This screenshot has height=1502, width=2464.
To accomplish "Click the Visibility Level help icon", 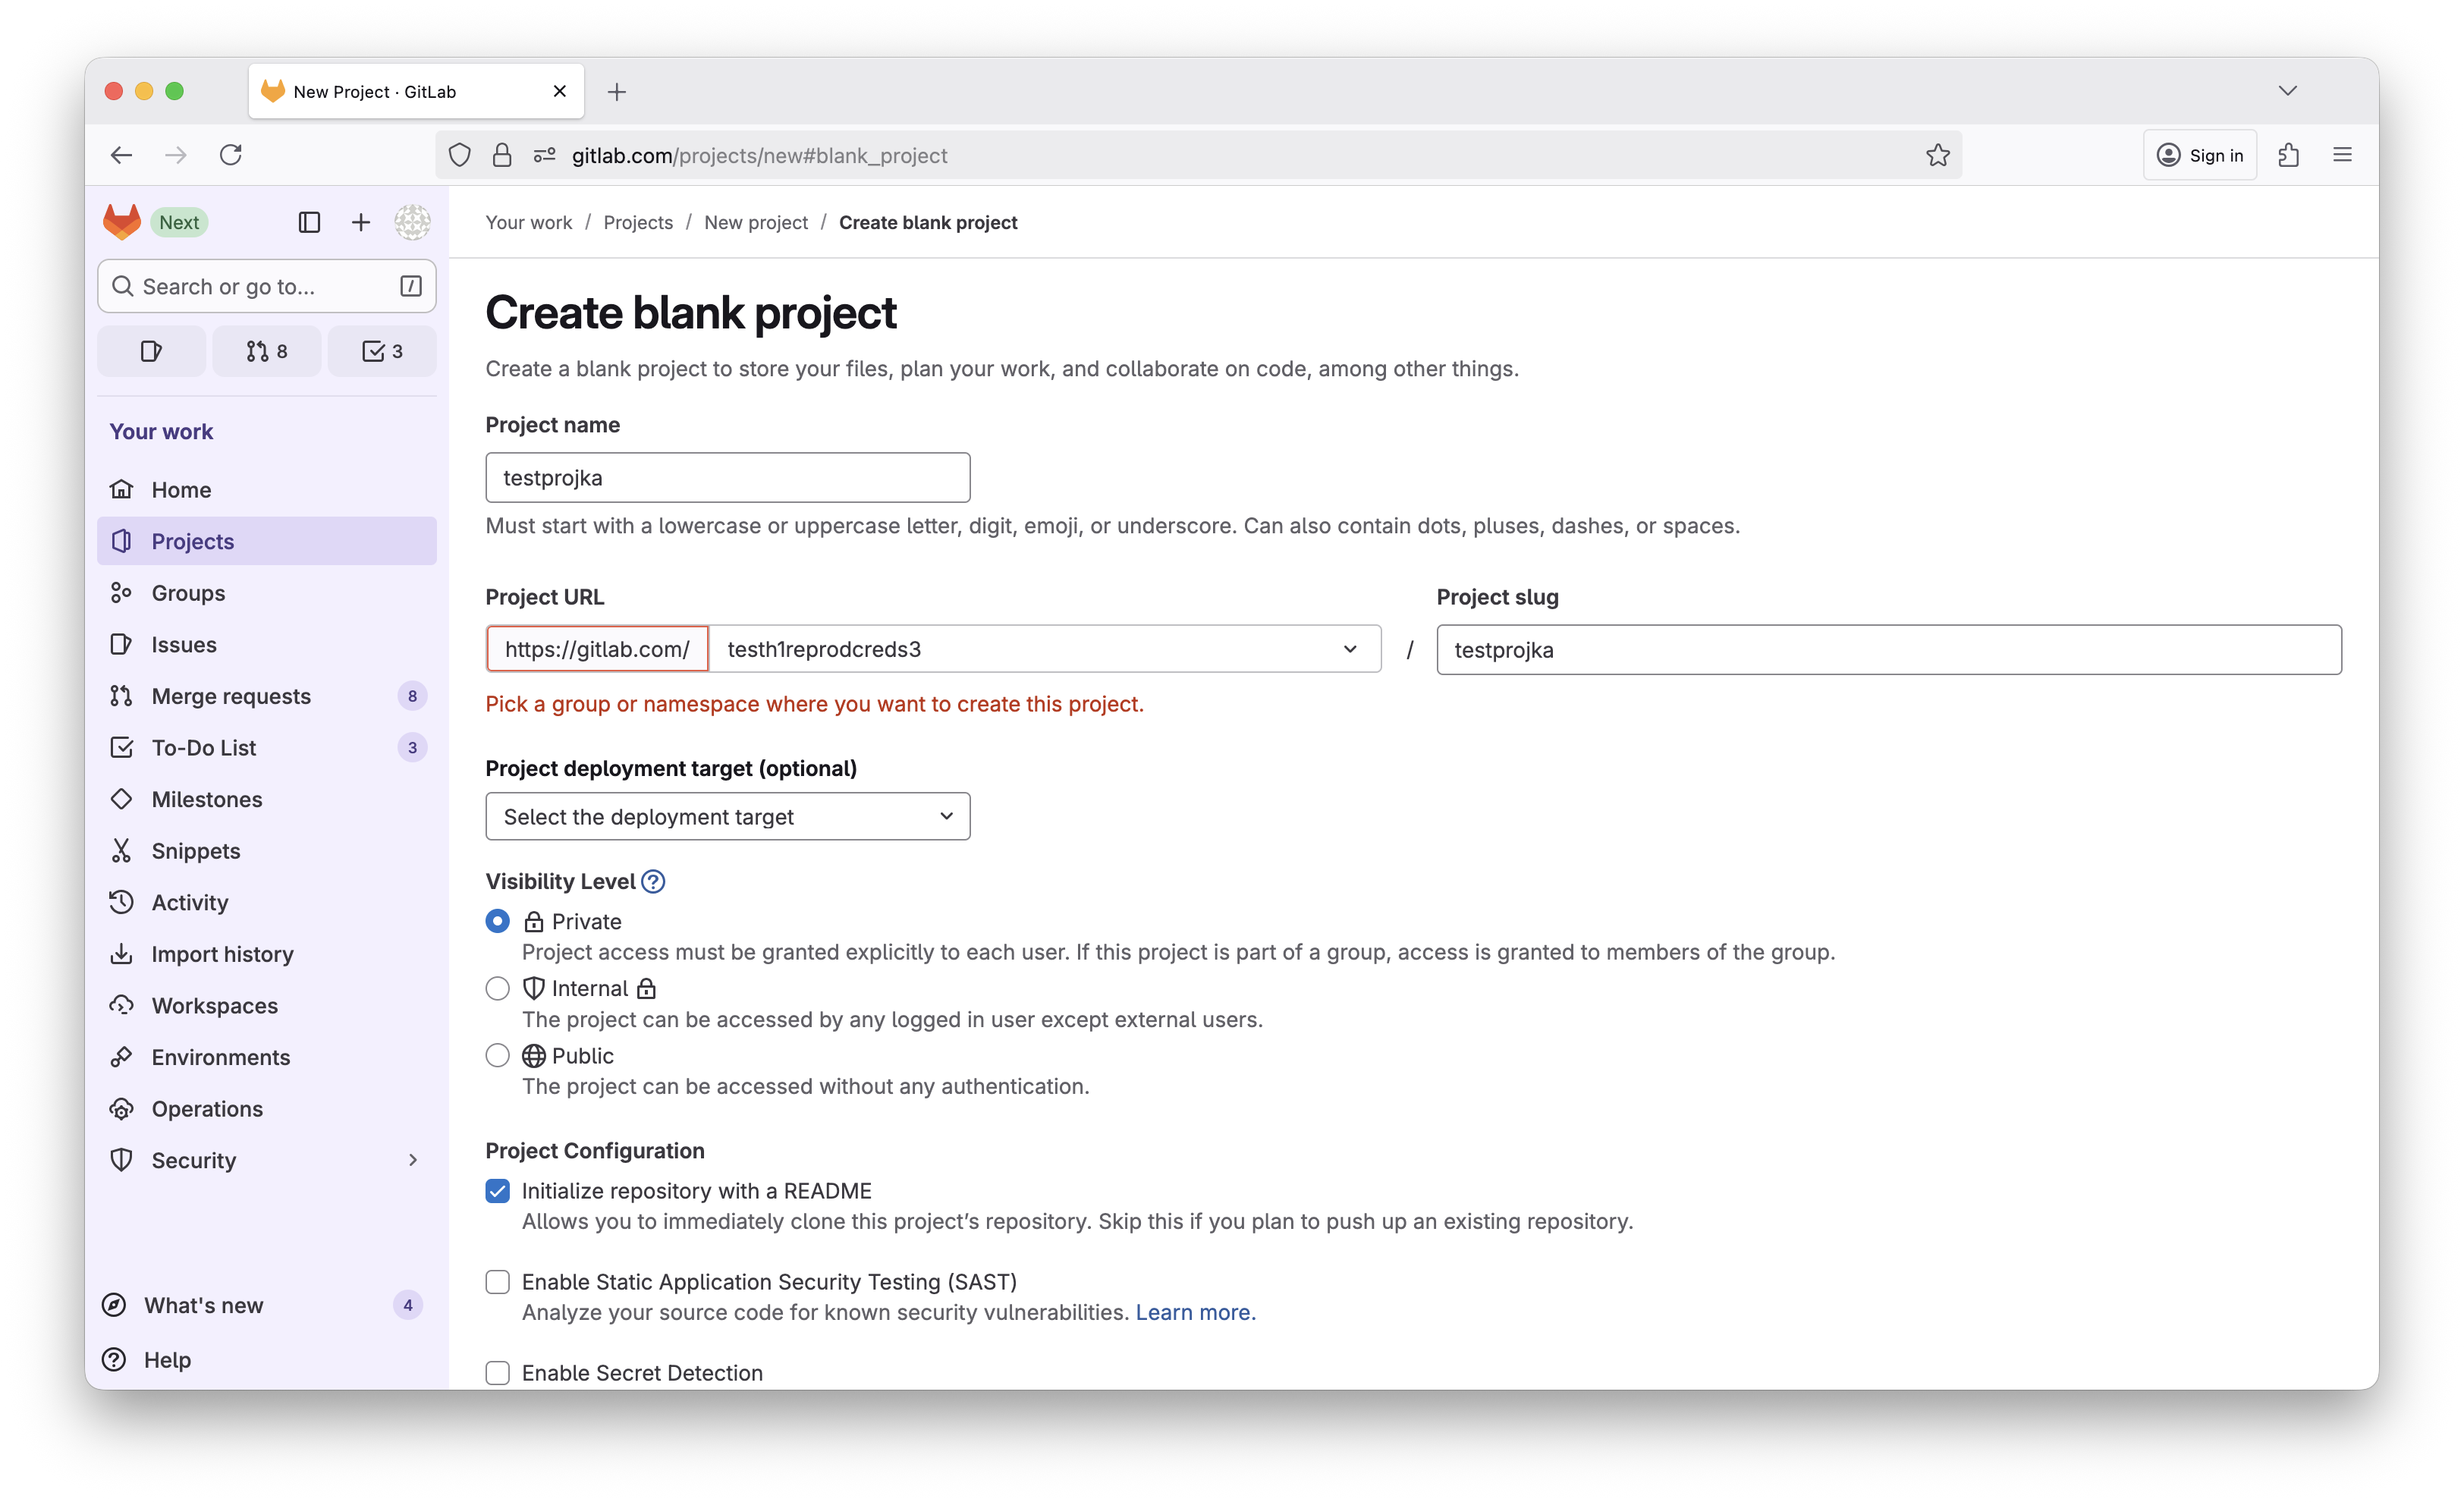I will click(653, 881).
